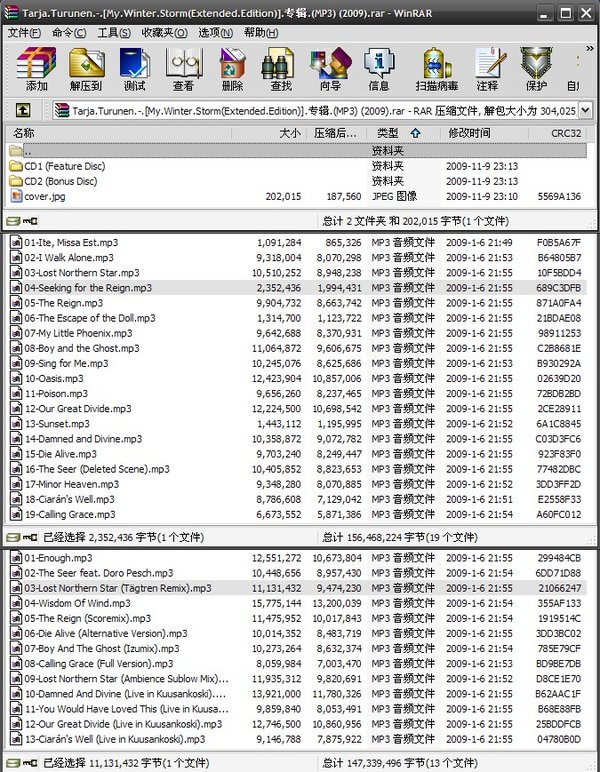This screenshot has height=772, width=600.
Task: Sort by the 压缩后 column header
Action: click(336, 133)
